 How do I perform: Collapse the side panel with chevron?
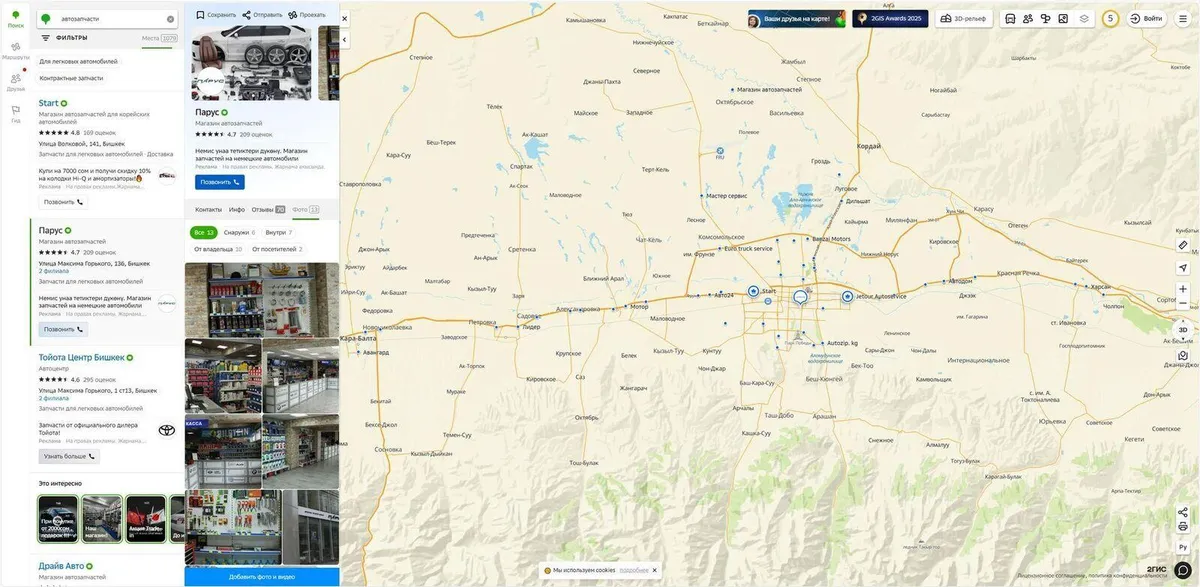click(345, 40)
